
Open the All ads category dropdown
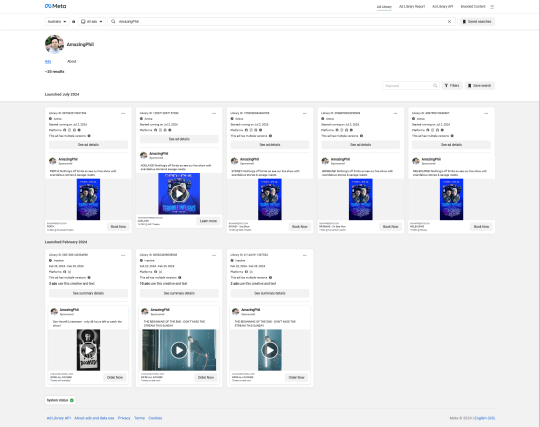(92, 21)
